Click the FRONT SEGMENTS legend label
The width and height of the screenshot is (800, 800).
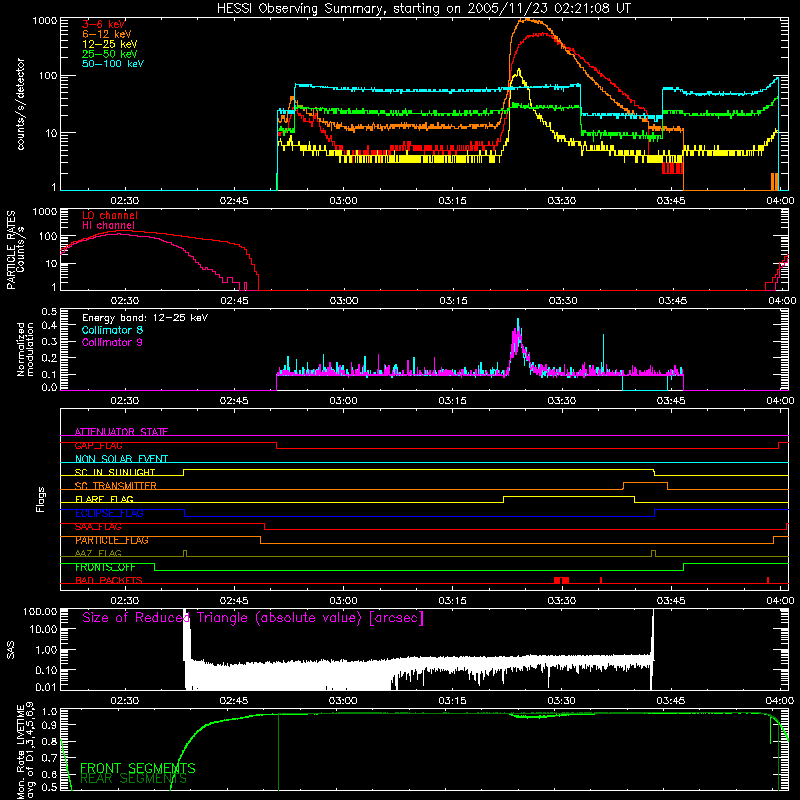[138, 768]
